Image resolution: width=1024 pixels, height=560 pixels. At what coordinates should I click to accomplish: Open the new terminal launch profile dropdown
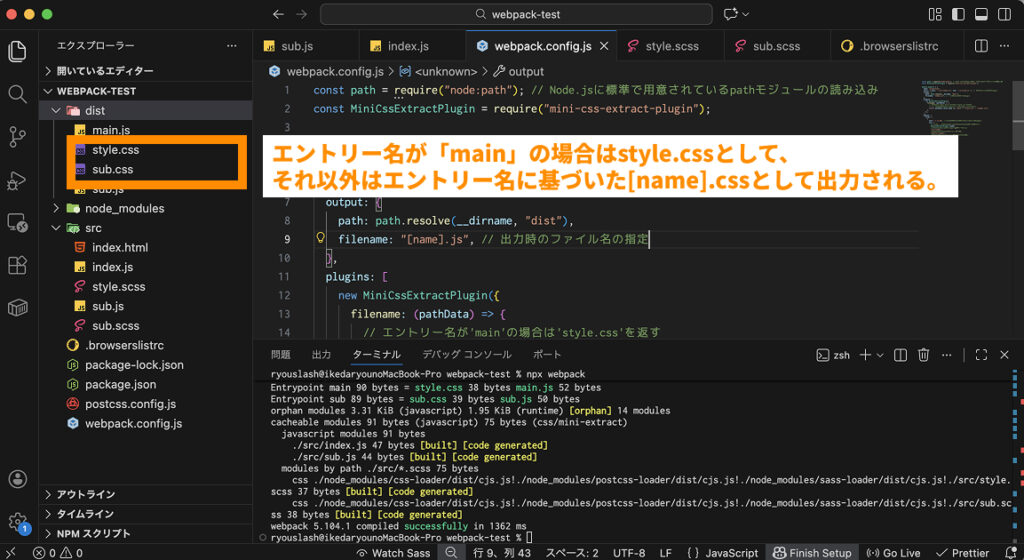coord(881,355)
